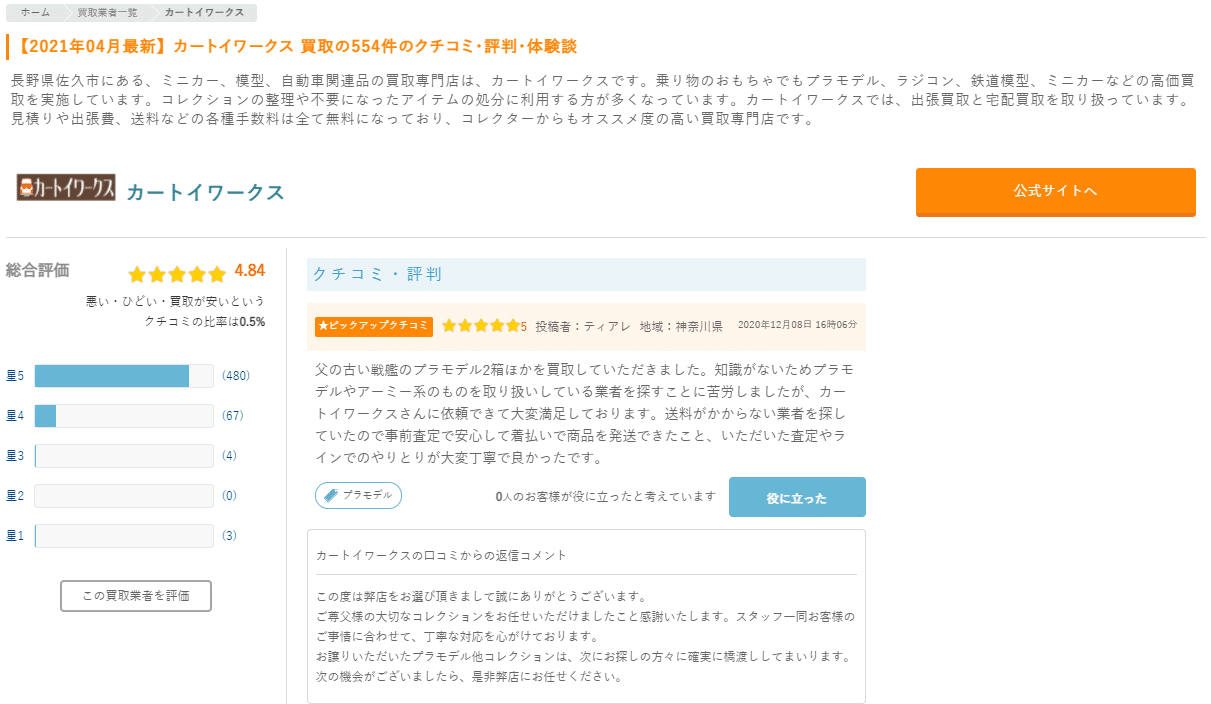Click the 投稿者：ティアレ reviewer name
Viewport: 1211px width, 704px height.
coord(583,326)
